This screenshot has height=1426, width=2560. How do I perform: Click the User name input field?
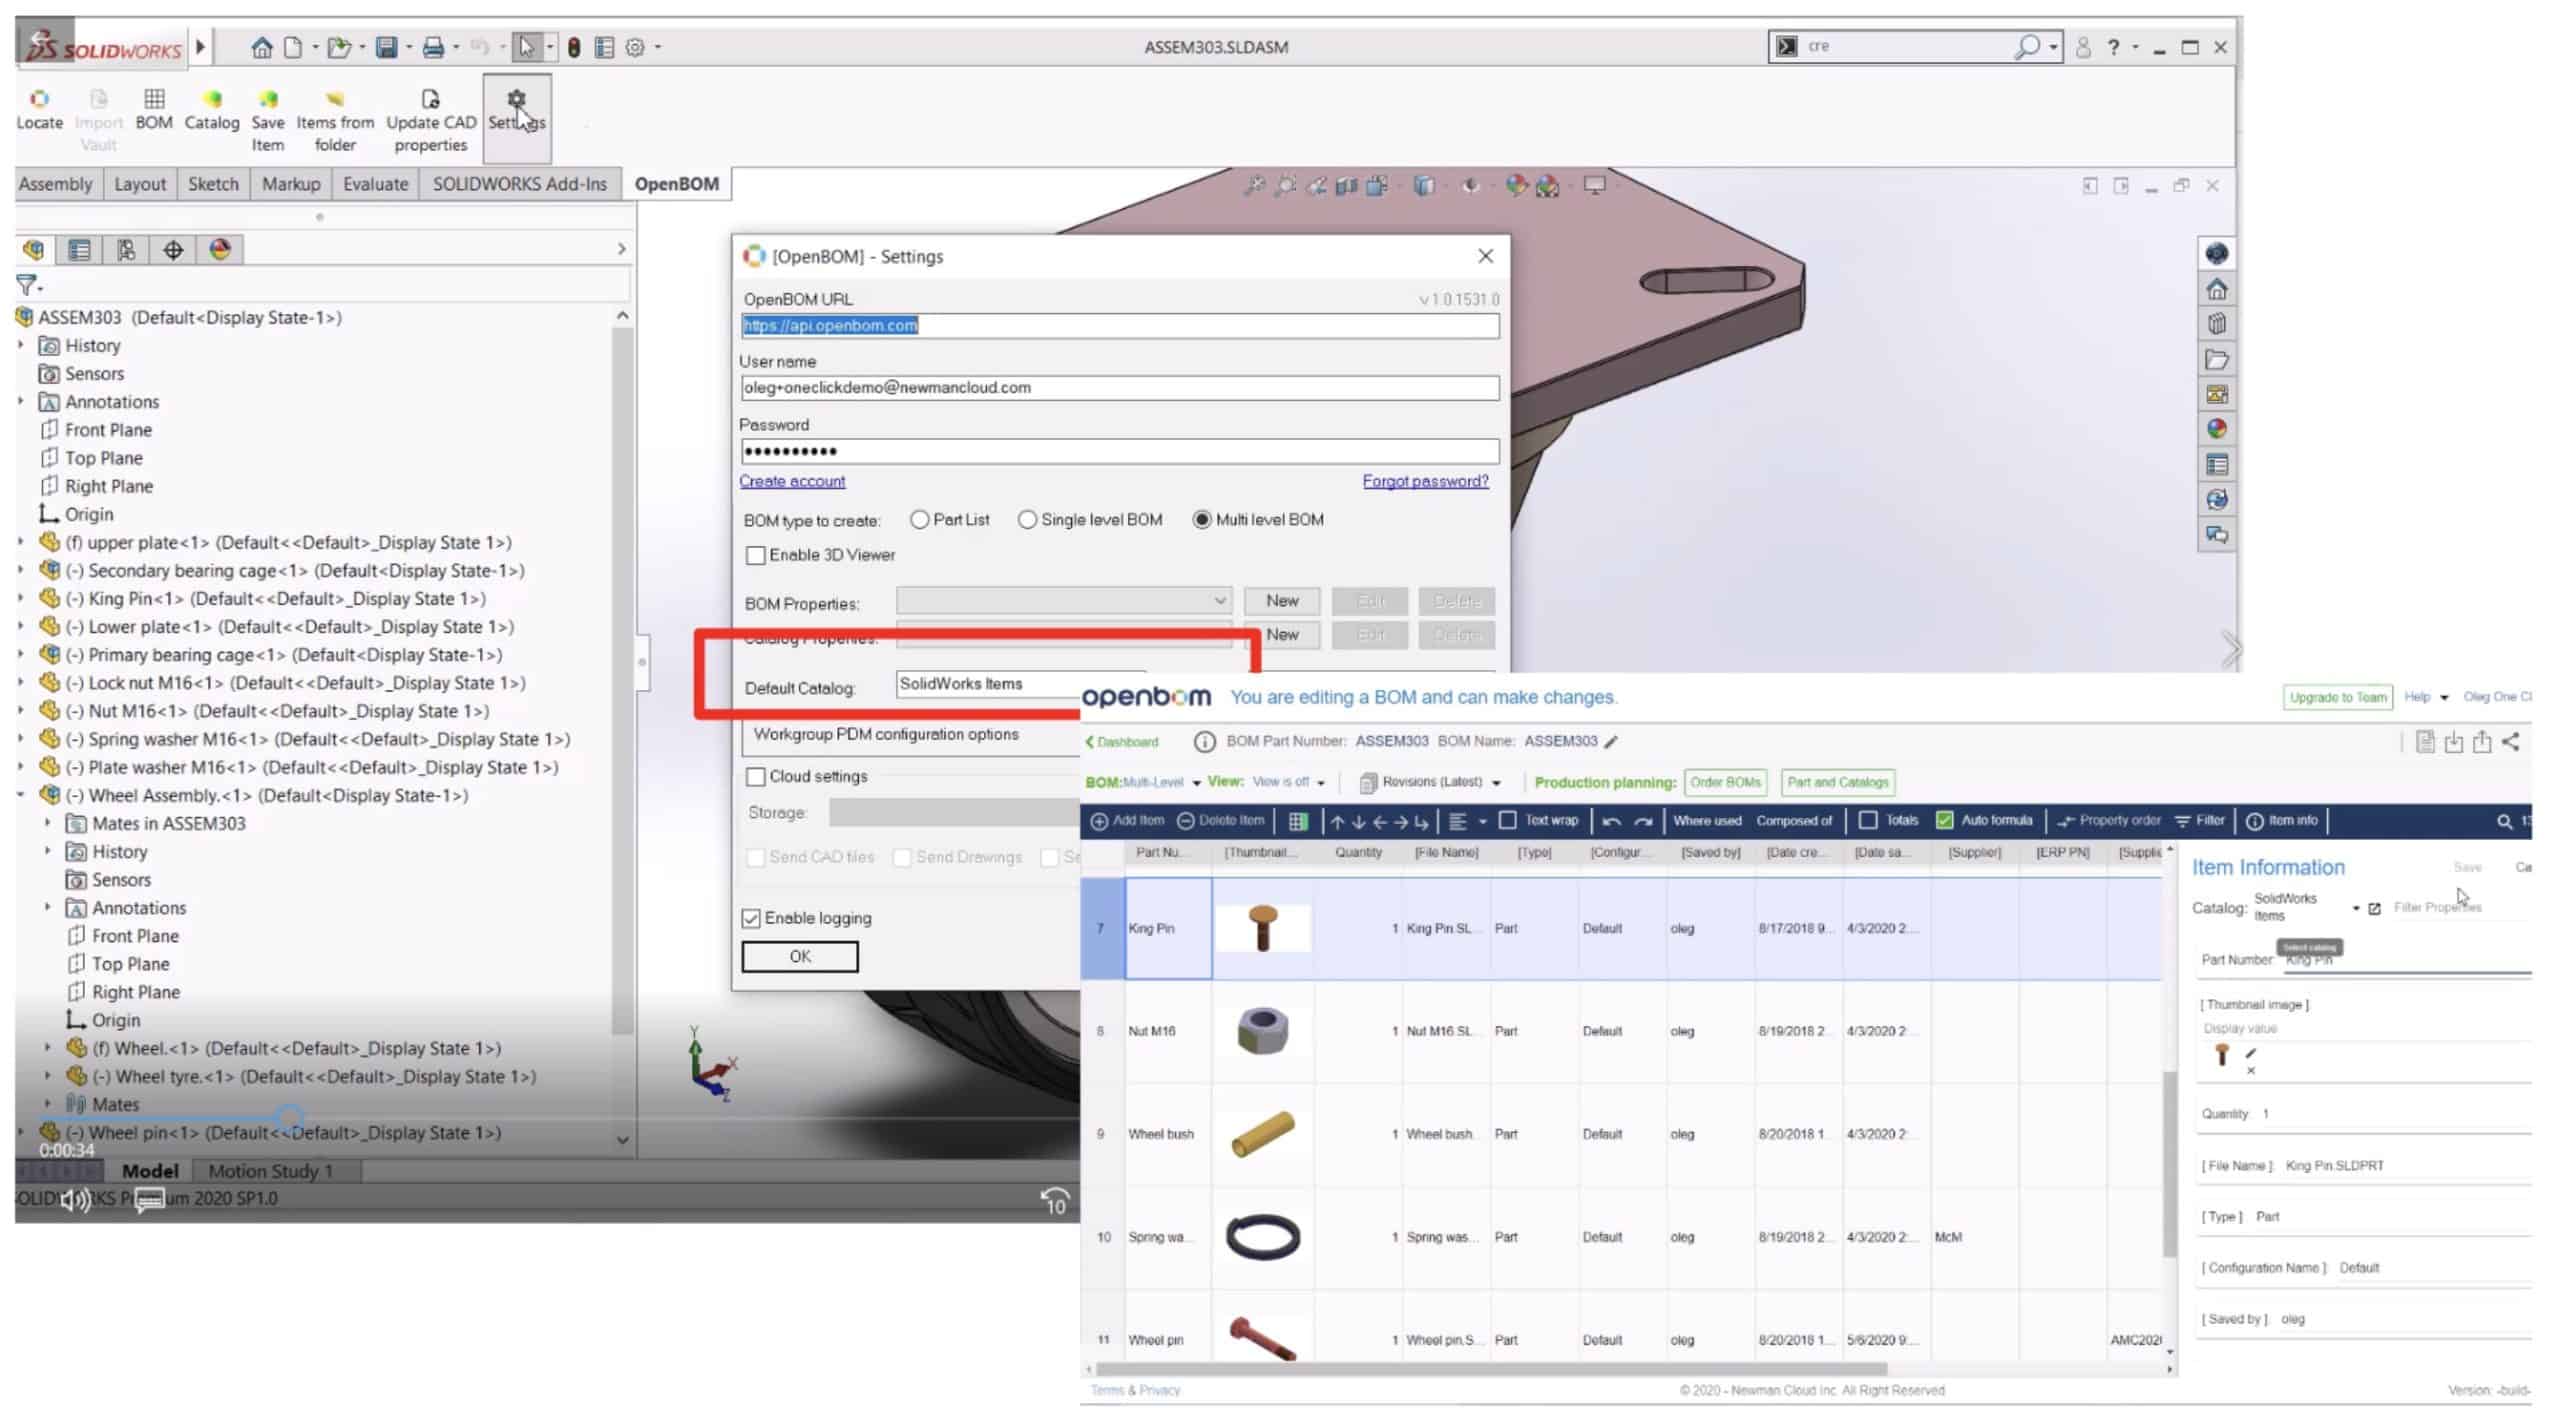[1119, 388]
